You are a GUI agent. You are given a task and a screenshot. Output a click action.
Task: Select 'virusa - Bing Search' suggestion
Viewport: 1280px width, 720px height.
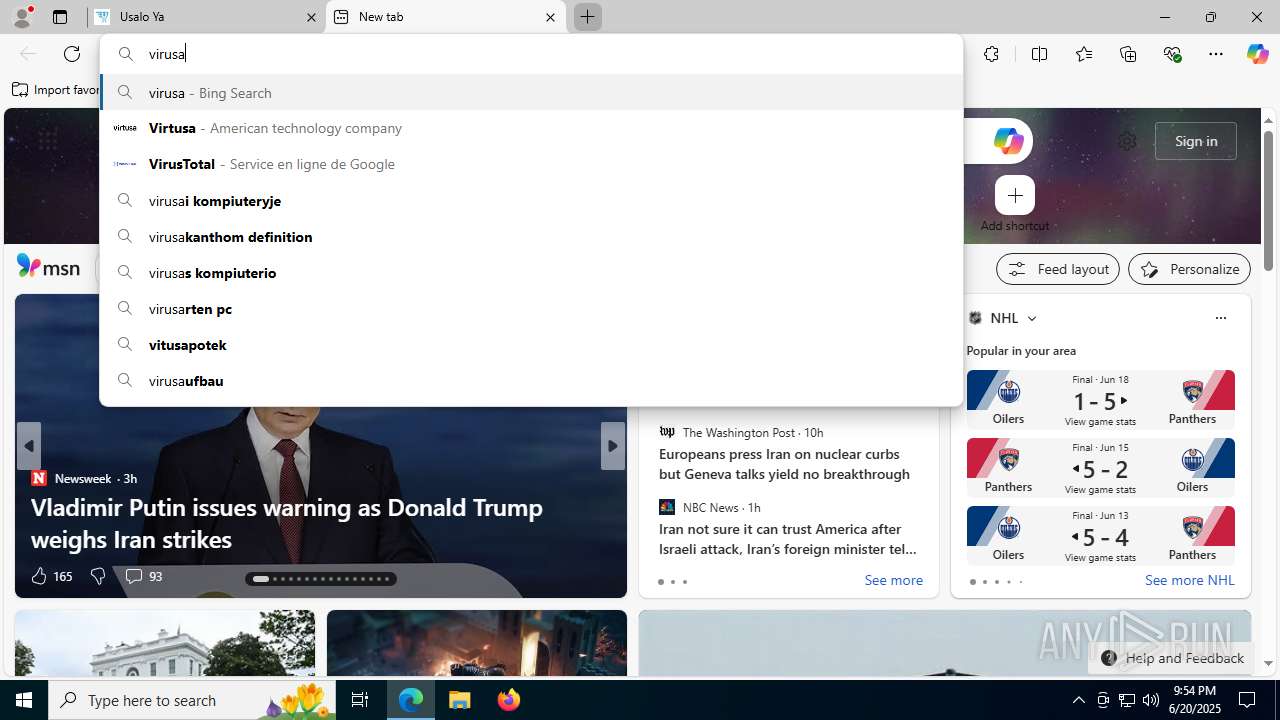point(531,93)
